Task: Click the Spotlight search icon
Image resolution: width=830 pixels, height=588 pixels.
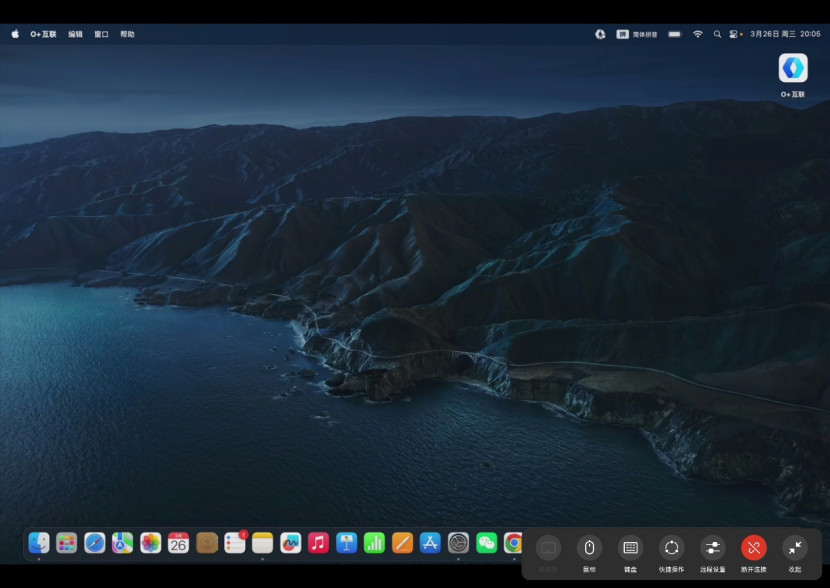Action: [717, 34]
